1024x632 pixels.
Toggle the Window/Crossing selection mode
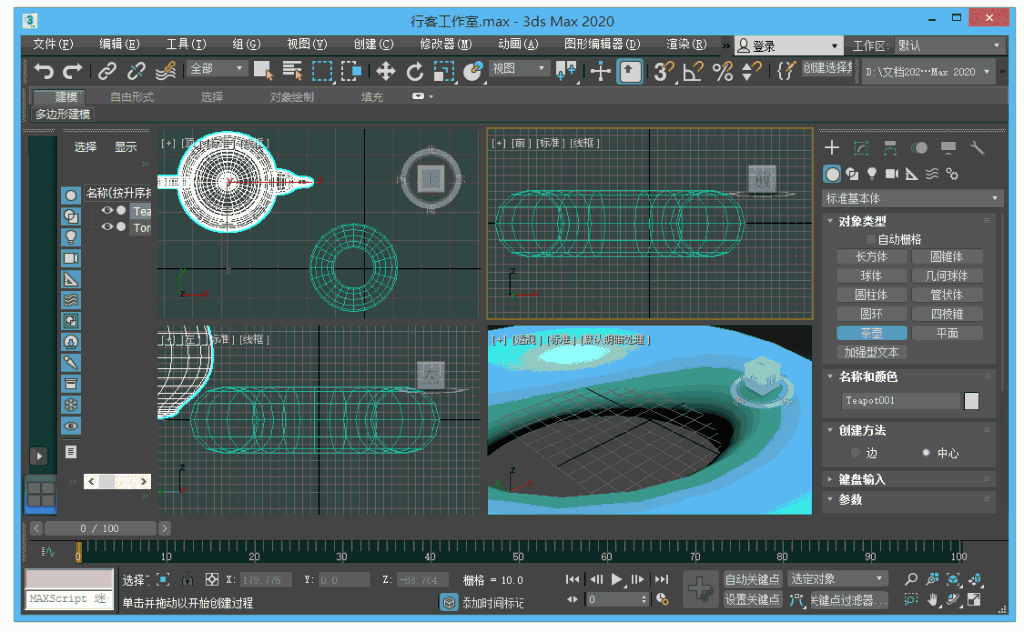[351, 71]
